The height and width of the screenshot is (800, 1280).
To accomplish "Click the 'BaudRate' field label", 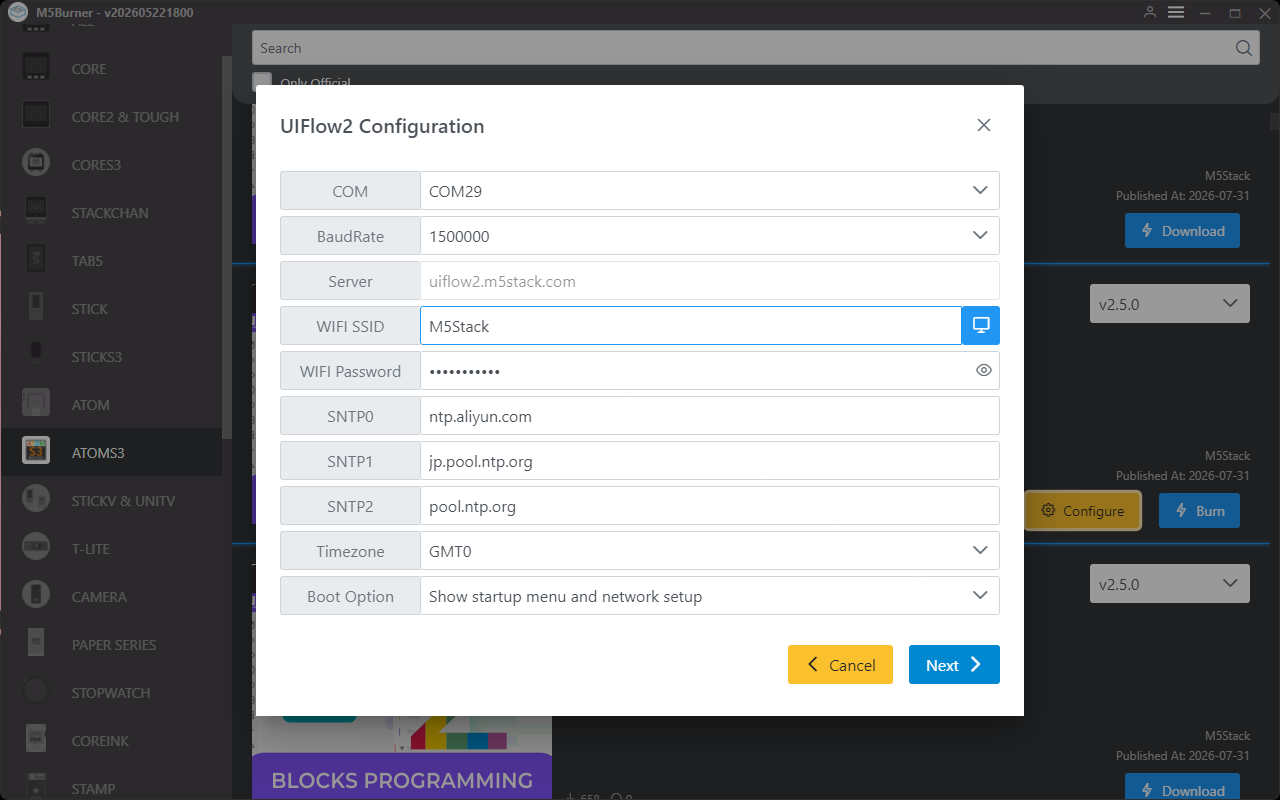I will click(350, 236).
